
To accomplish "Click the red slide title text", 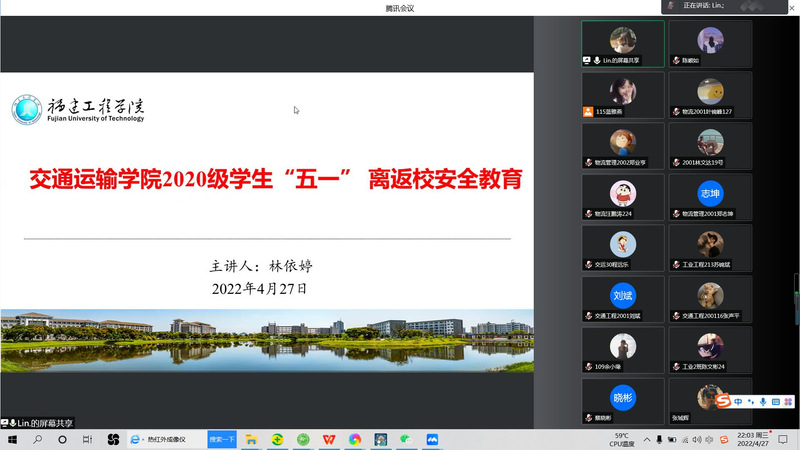I will tap(276, 179).
